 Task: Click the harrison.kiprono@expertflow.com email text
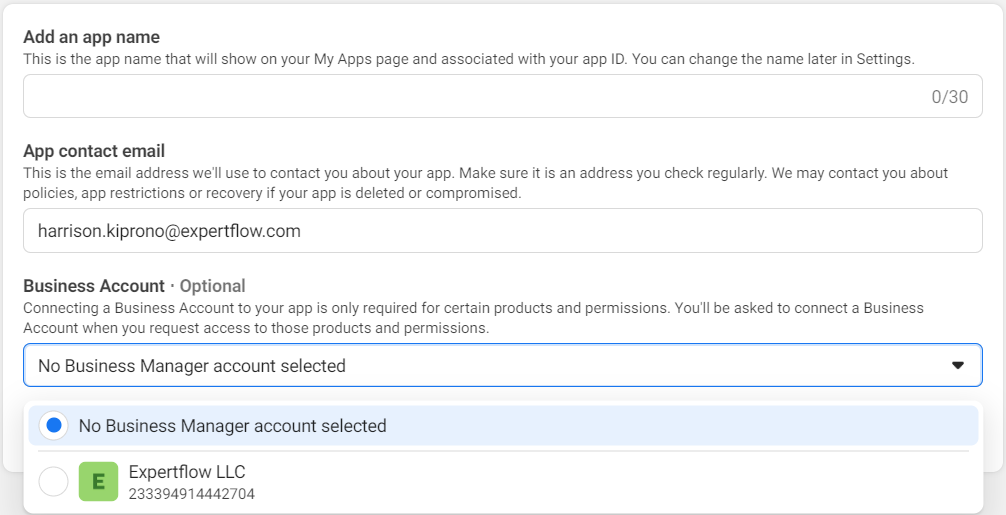pyautogui.click(x=169, y=231)
